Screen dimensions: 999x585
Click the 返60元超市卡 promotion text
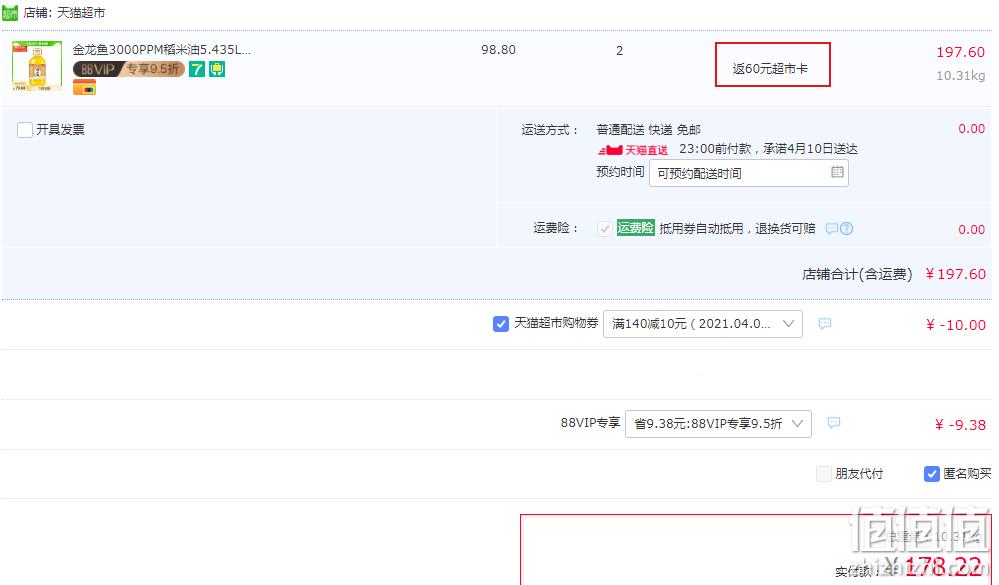770,69
